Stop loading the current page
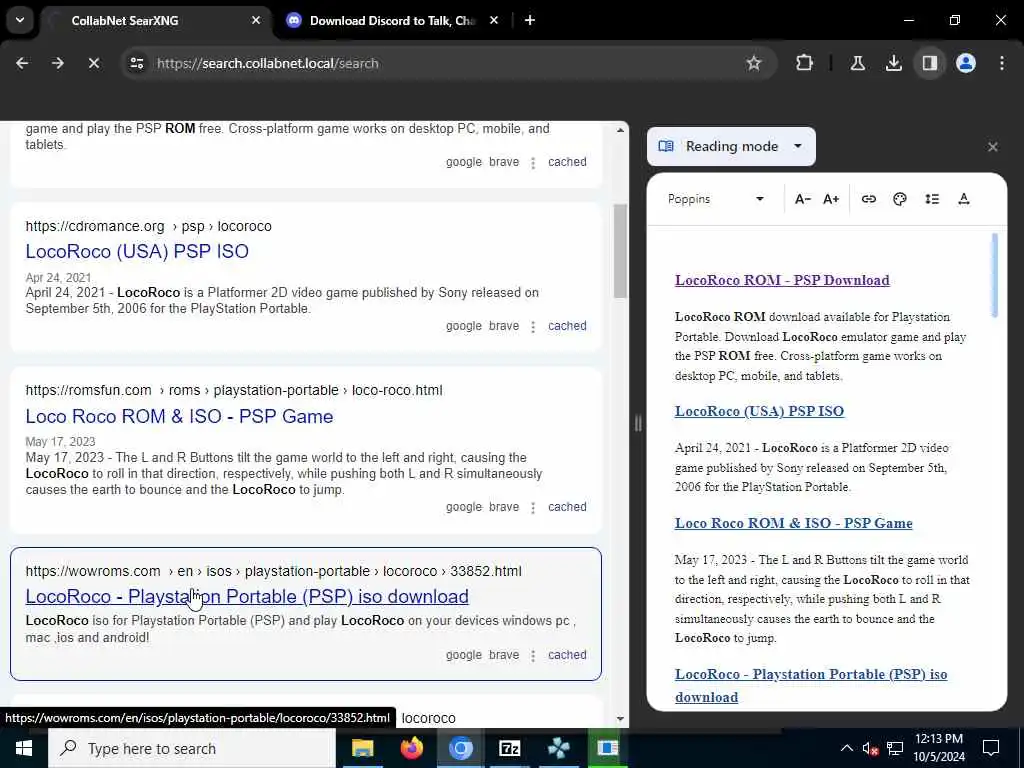This screenshot has width=1024, height=768. coord(94,63)
